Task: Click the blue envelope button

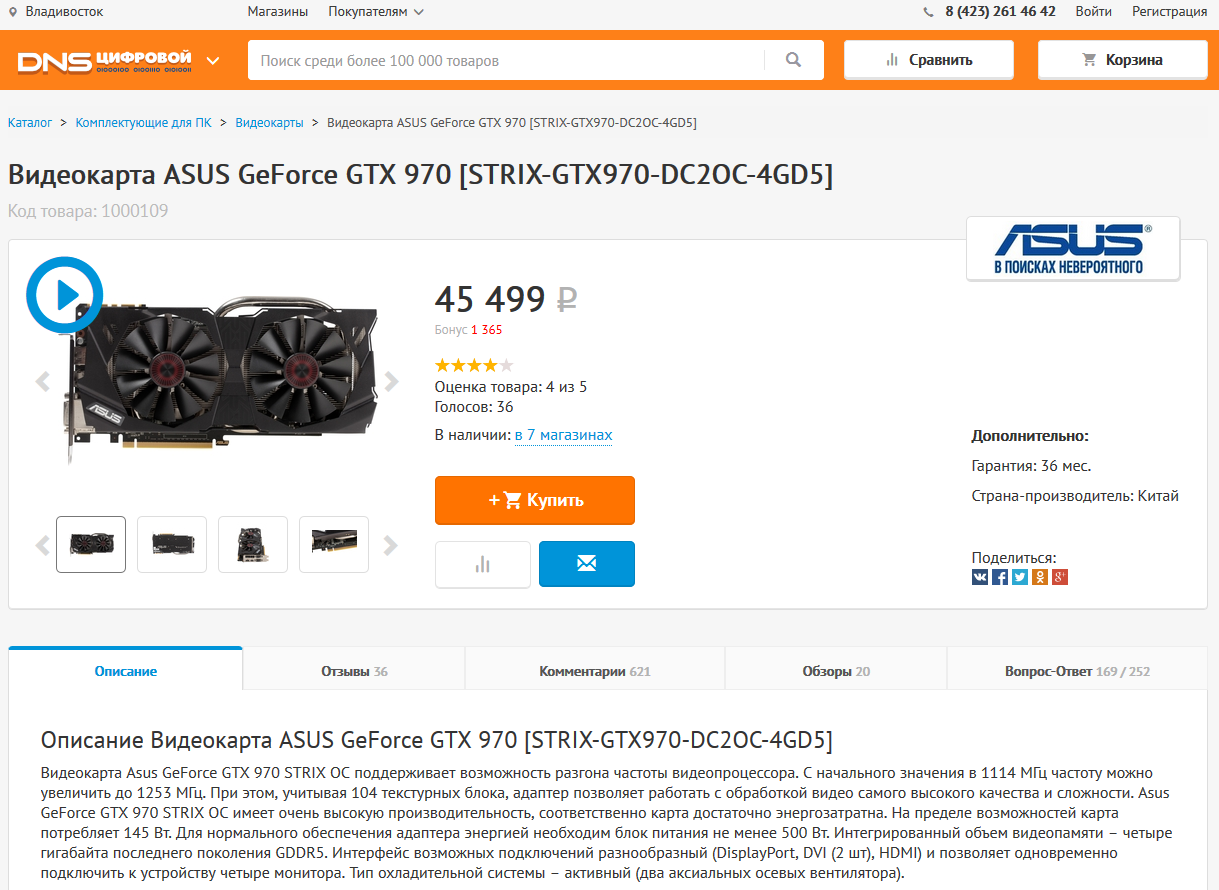Action: click(587, 564)
